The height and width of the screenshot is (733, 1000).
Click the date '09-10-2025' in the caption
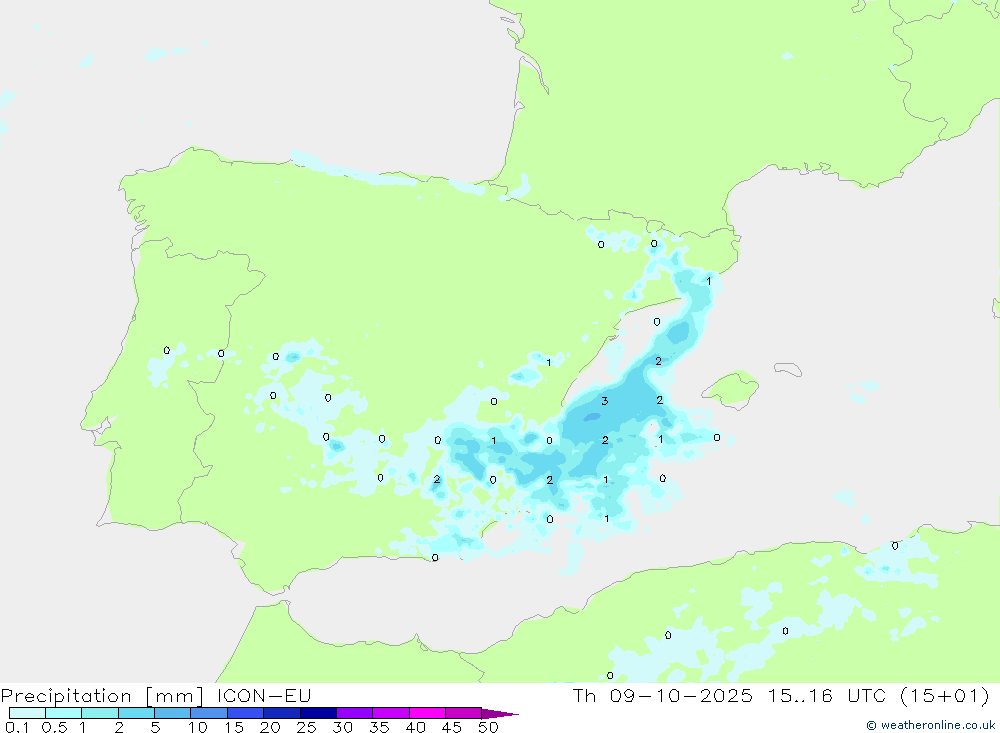point(681,695)
